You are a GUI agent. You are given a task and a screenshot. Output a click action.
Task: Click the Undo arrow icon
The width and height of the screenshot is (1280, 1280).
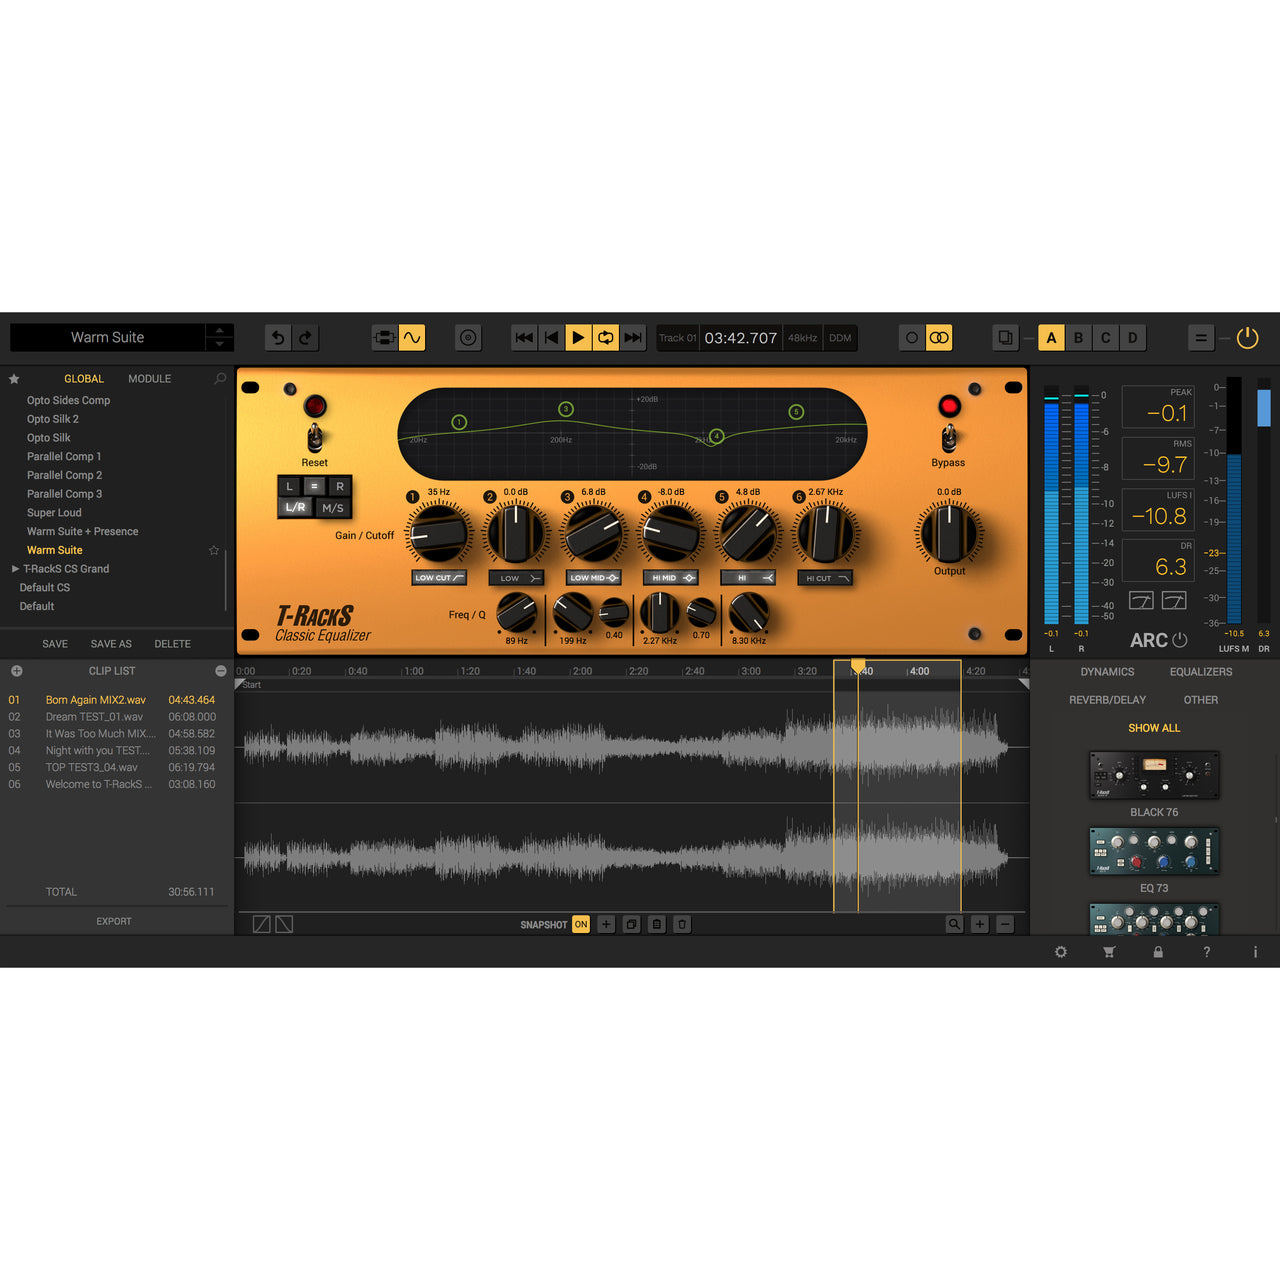[278, 338]
